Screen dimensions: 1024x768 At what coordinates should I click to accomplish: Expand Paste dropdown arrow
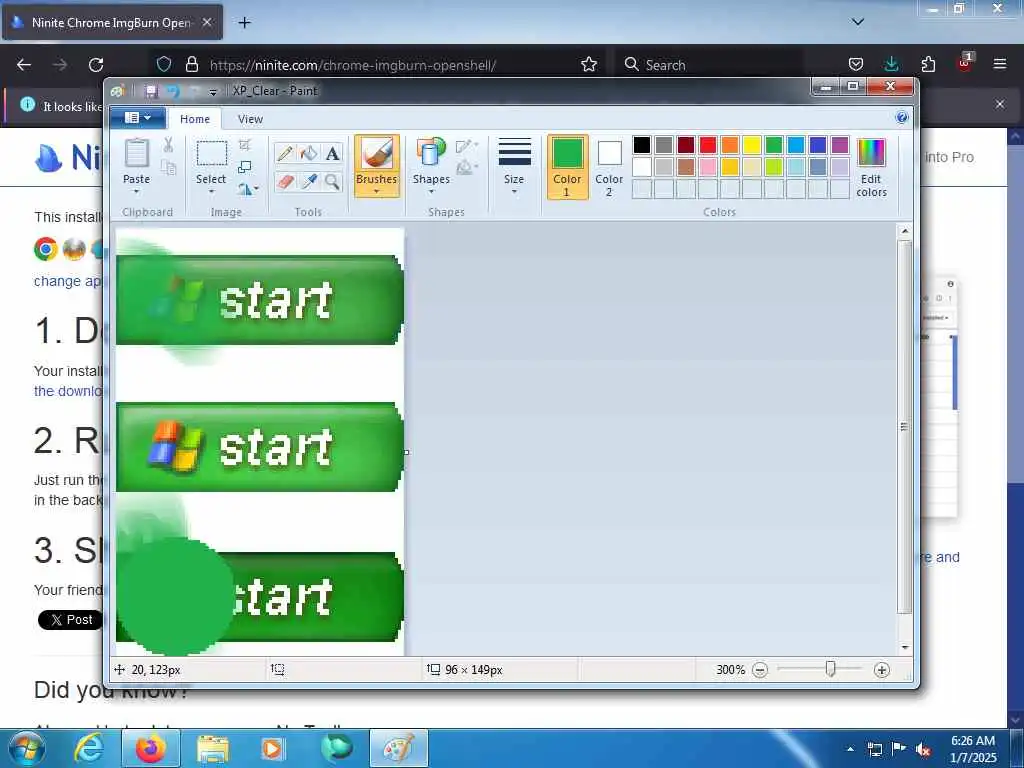[136, 191]
